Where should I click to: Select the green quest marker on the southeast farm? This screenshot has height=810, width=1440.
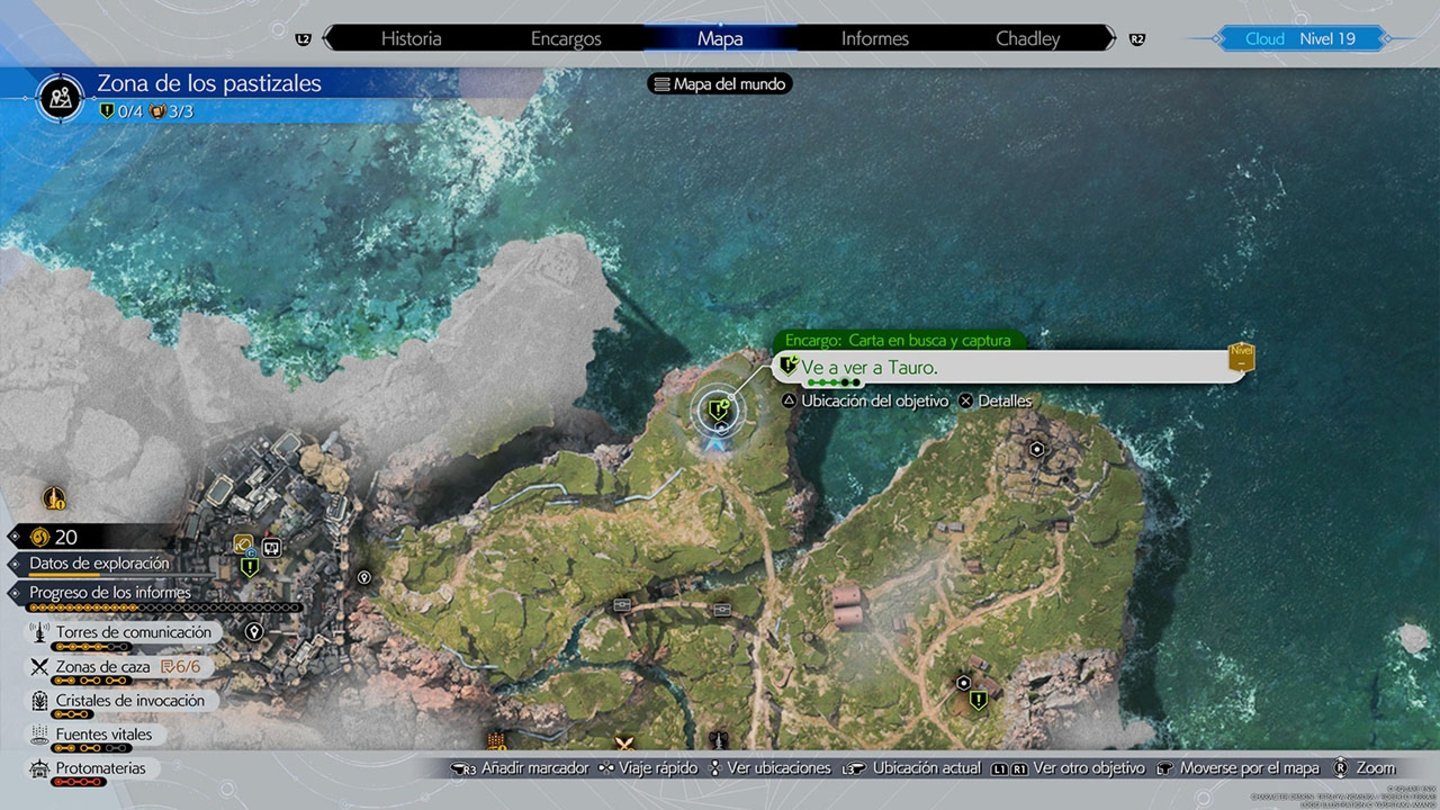coord(979,700)
